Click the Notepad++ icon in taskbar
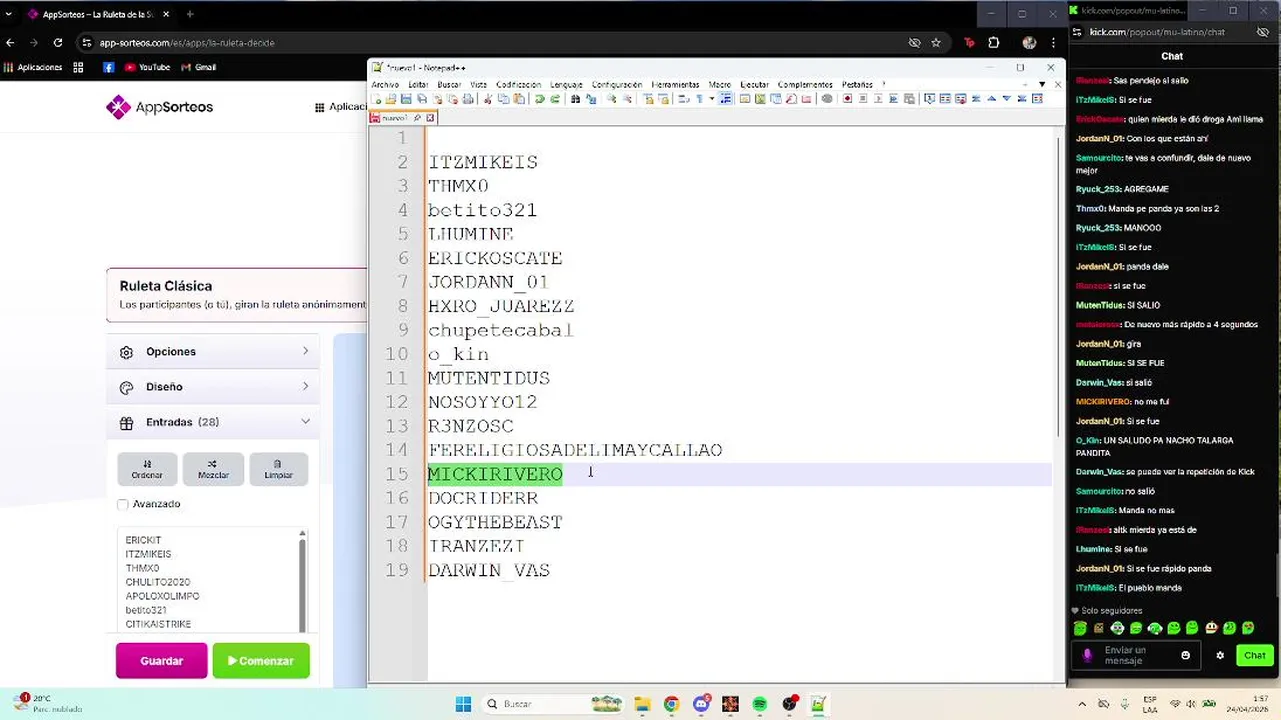The image size is (1281, 720). click(818, 704)
